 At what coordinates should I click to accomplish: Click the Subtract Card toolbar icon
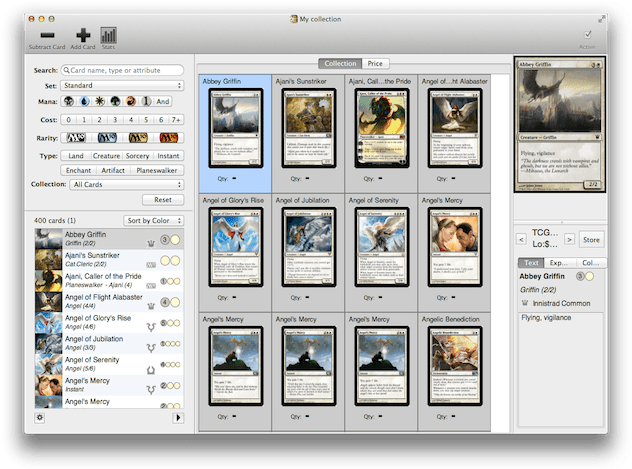point(47,35)
